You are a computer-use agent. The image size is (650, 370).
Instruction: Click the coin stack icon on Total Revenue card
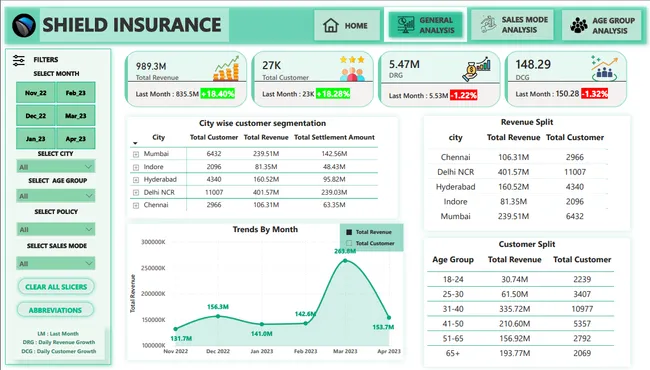pyautogui.click(x=226, y=68)
